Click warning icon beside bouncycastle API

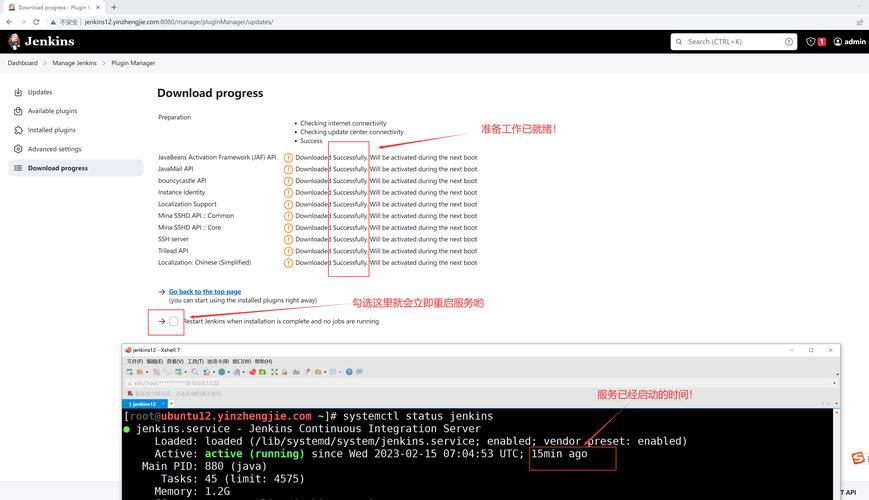(x=288, y=181)
